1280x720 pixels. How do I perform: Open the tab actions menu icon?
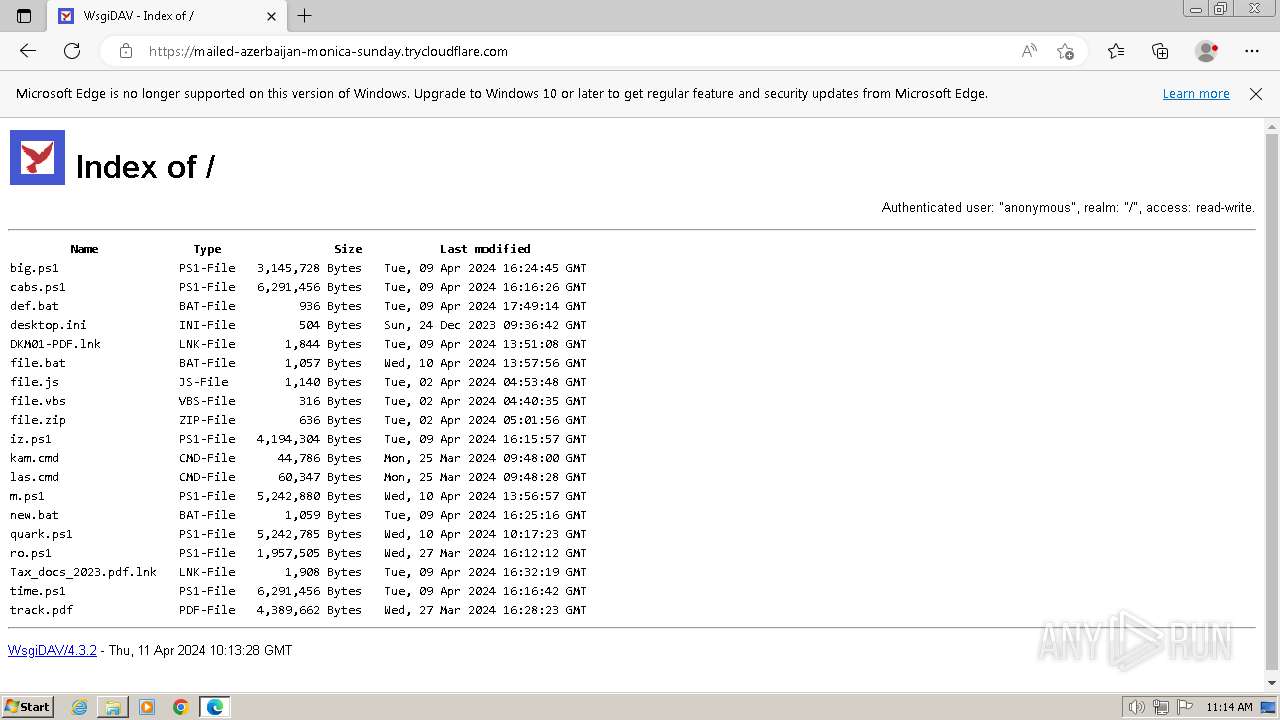pyautogui.click(x=24, y=16)
